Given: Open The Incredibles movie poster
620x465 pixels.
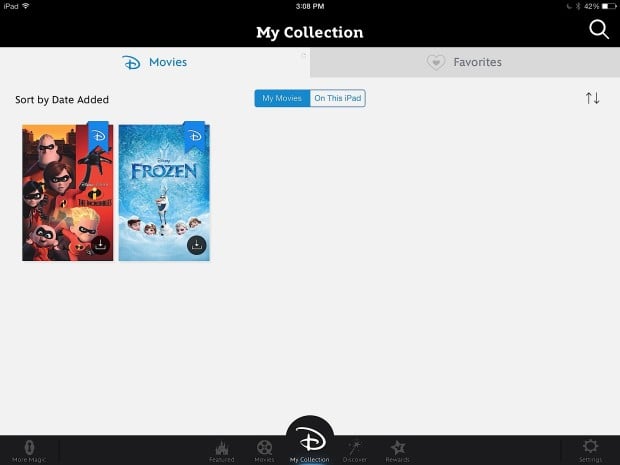Looking at the screenshot, I should pyautogui.click(x=68, y=193).
